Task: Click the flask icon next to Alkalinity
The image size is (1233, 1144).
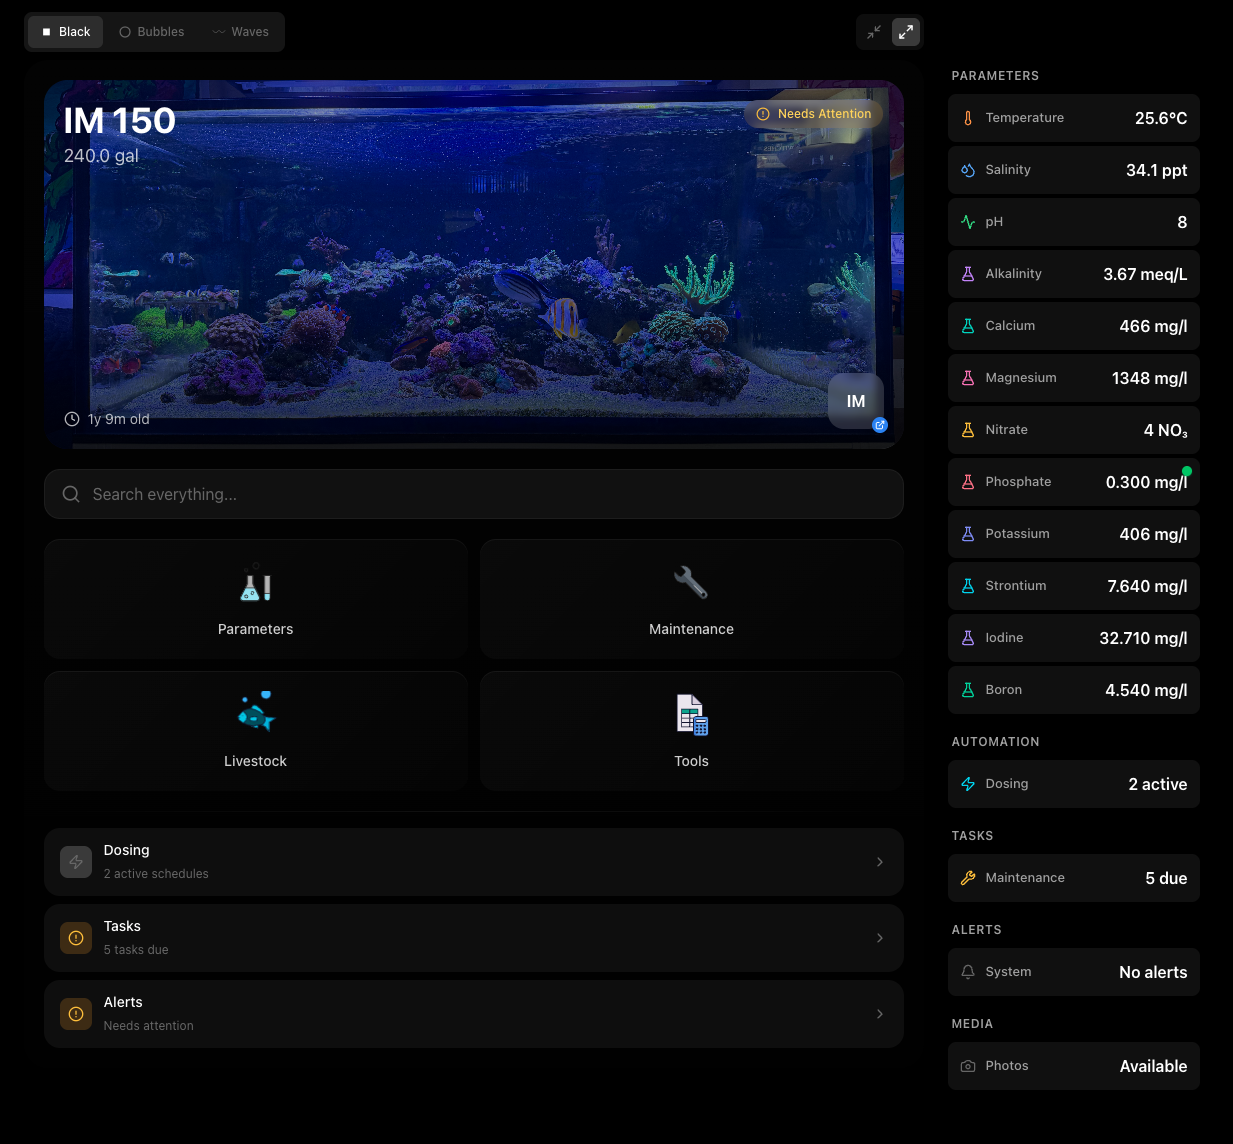Action: point(968,274)
